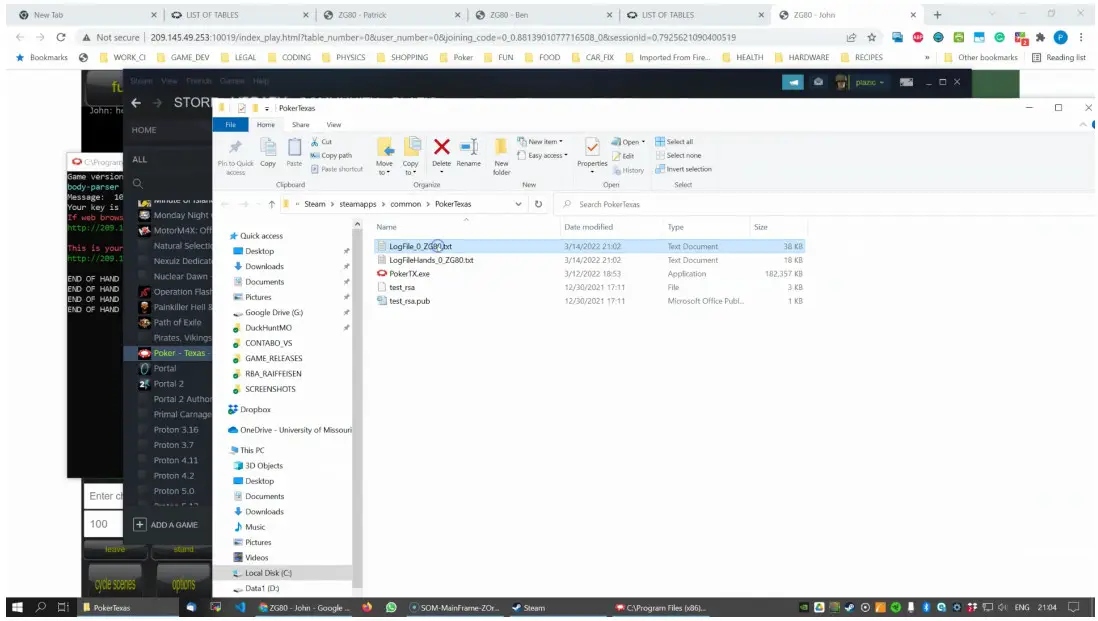Click Pin to Quick access icon

235,153
